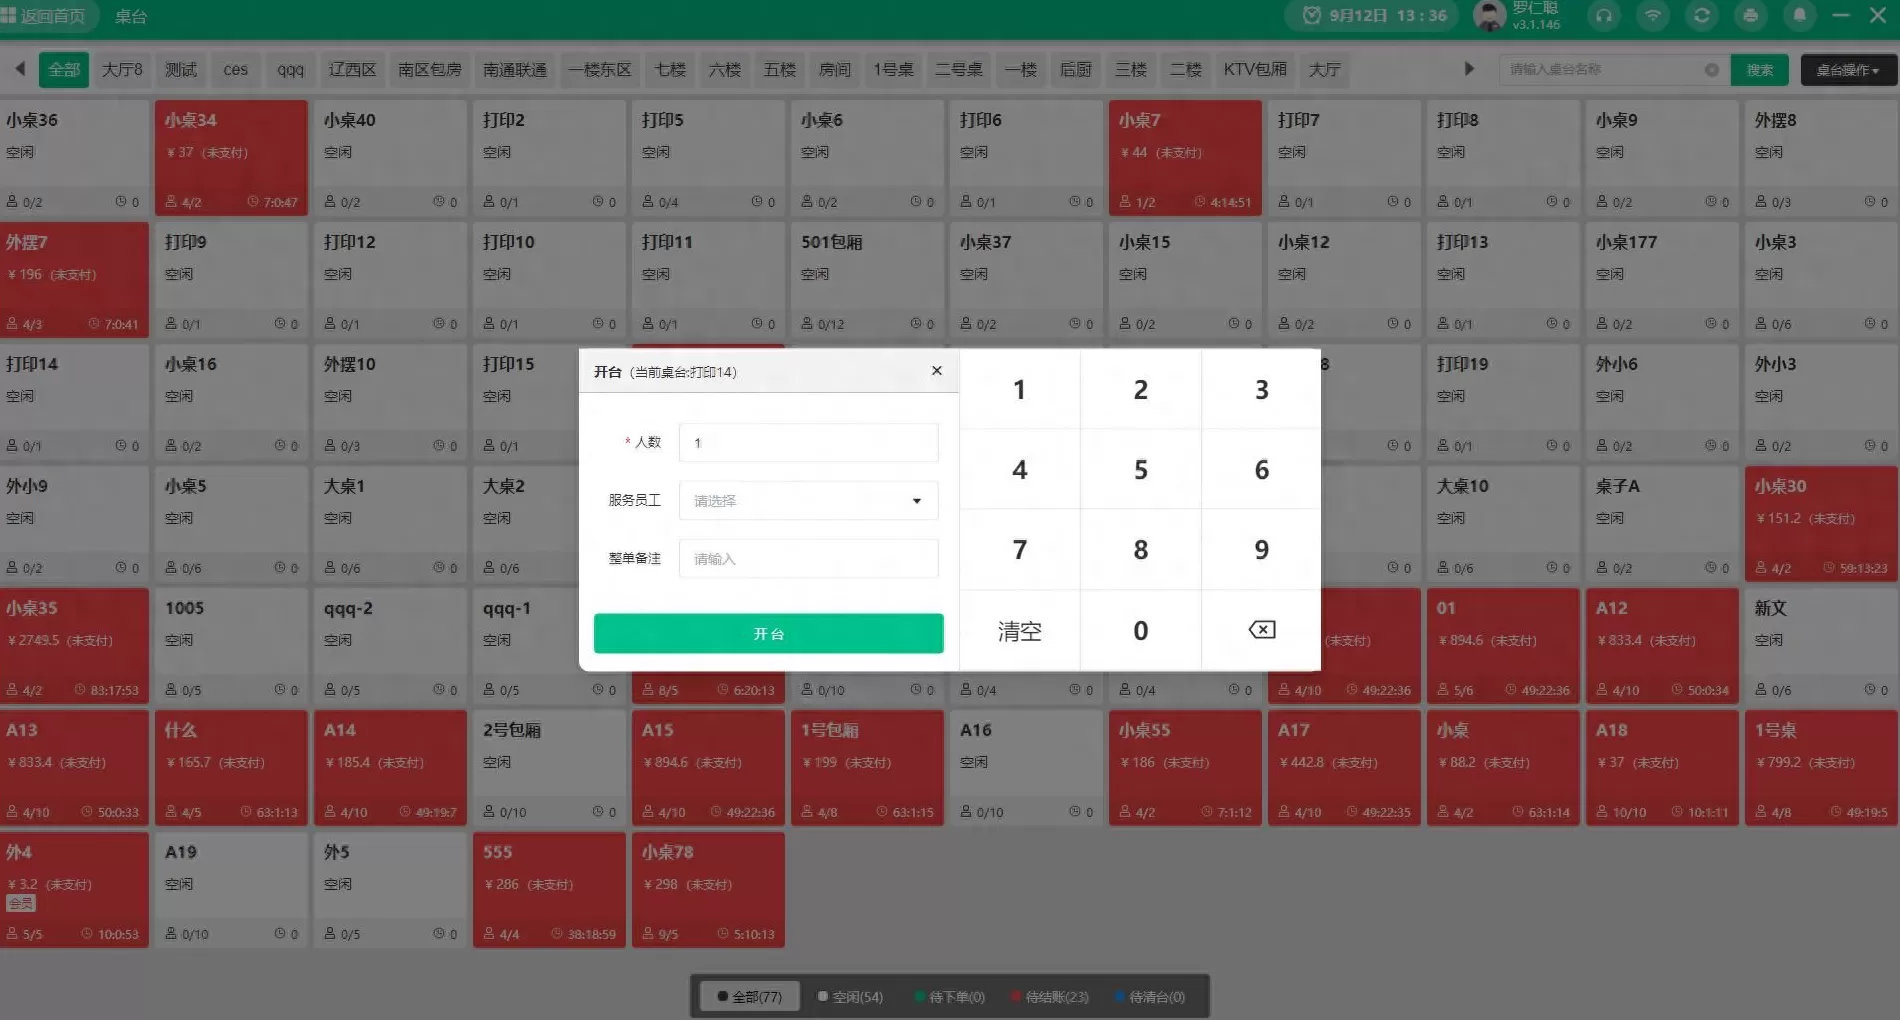
Task: Click the 整单备注 input field
Action: point(808,559)
